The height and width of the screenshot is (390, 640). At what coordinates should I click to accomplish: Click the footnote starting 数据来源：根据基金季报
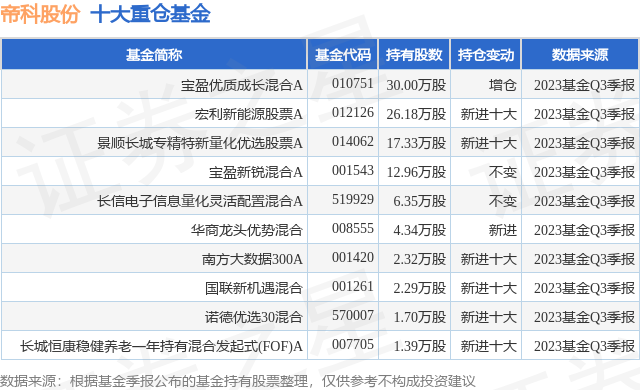[238, 381]
